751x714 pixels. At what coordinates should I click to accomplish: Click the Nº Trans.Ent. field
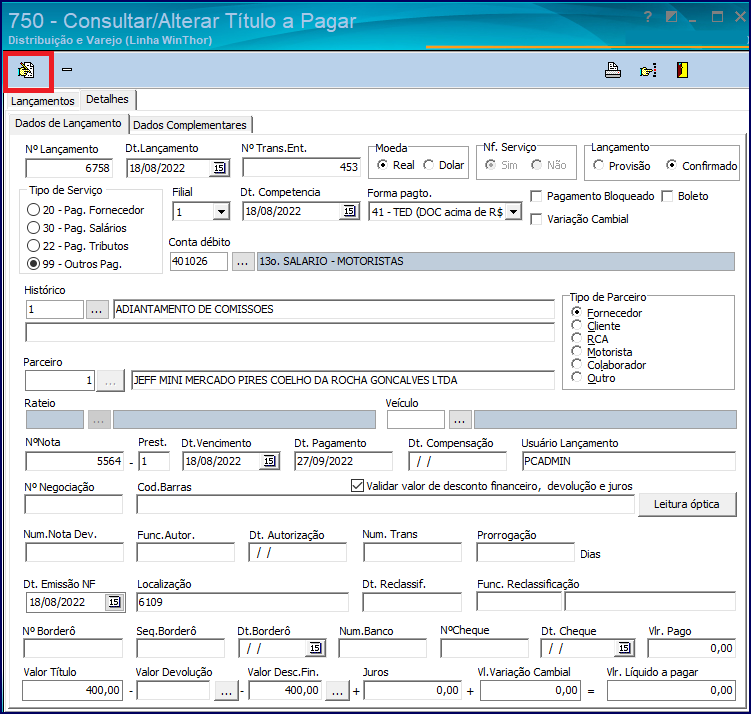pos(301,167)
